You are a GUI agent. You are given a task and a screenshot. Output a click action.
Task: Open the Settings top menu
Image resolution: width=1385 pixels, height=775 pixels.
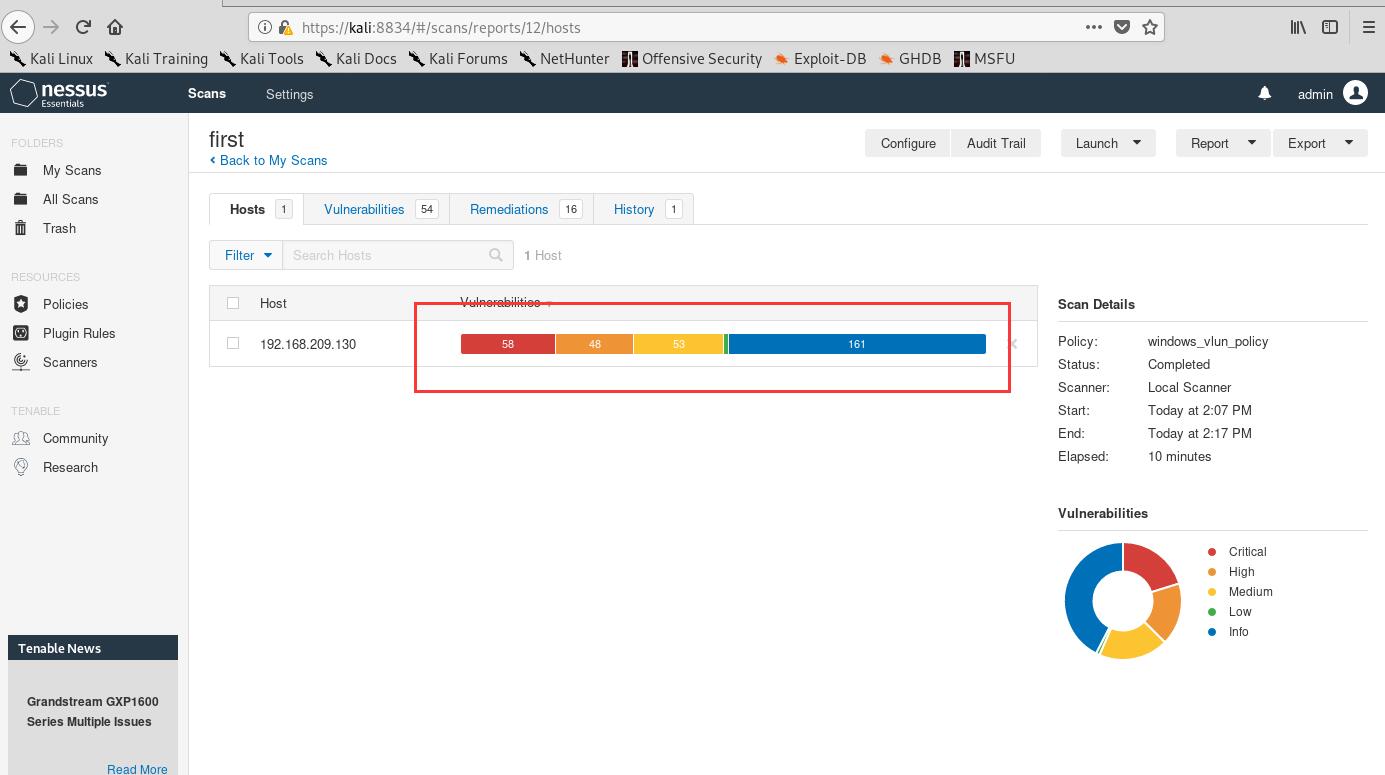pyautogui.click(x=289, y=94)
